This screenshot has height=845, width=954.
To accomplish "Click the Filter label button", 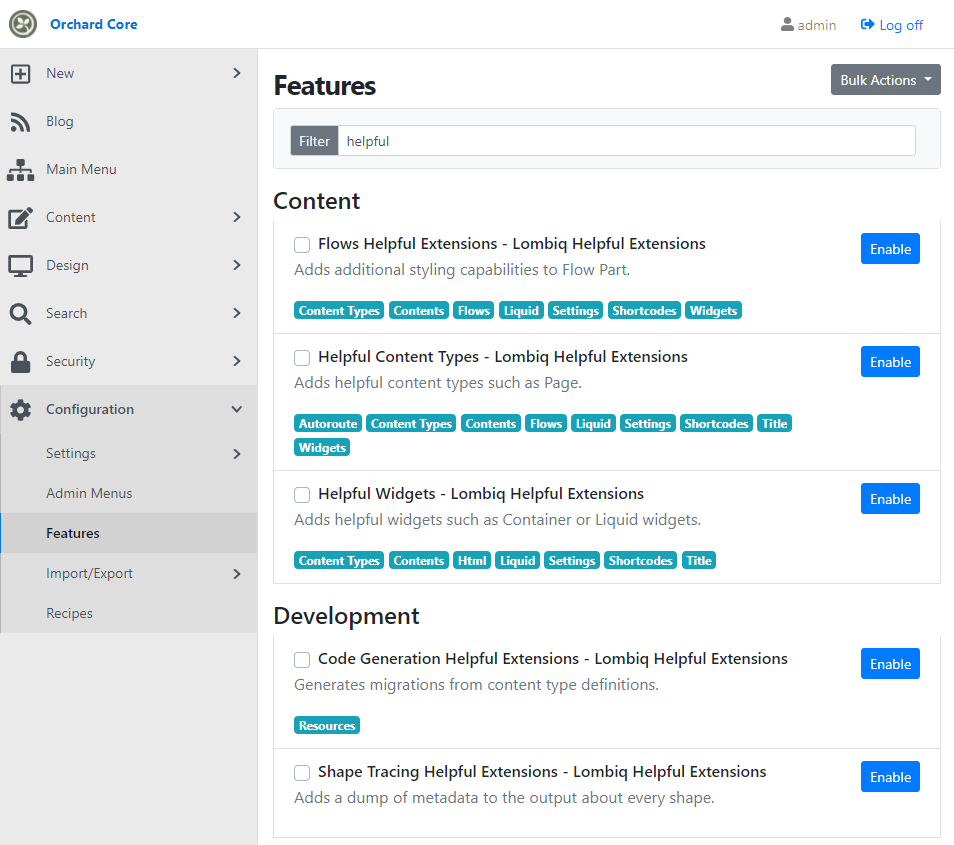I will click(x=315, y=141).
